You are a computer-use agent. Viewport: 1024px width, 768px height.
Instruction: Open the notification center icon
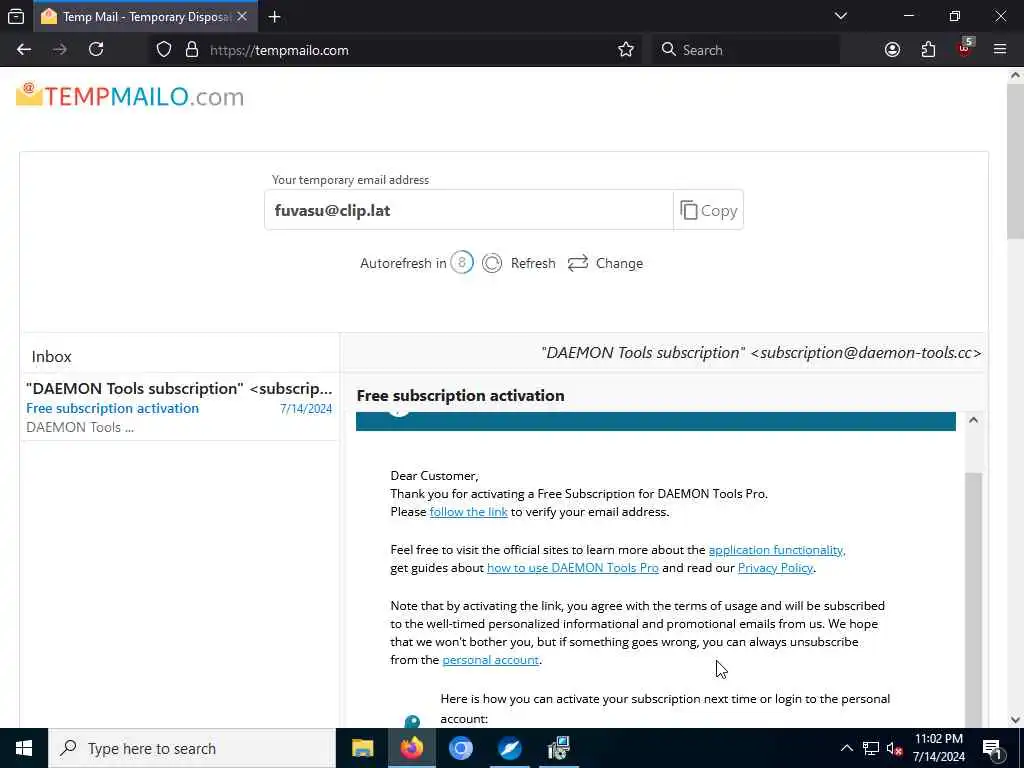992,748
